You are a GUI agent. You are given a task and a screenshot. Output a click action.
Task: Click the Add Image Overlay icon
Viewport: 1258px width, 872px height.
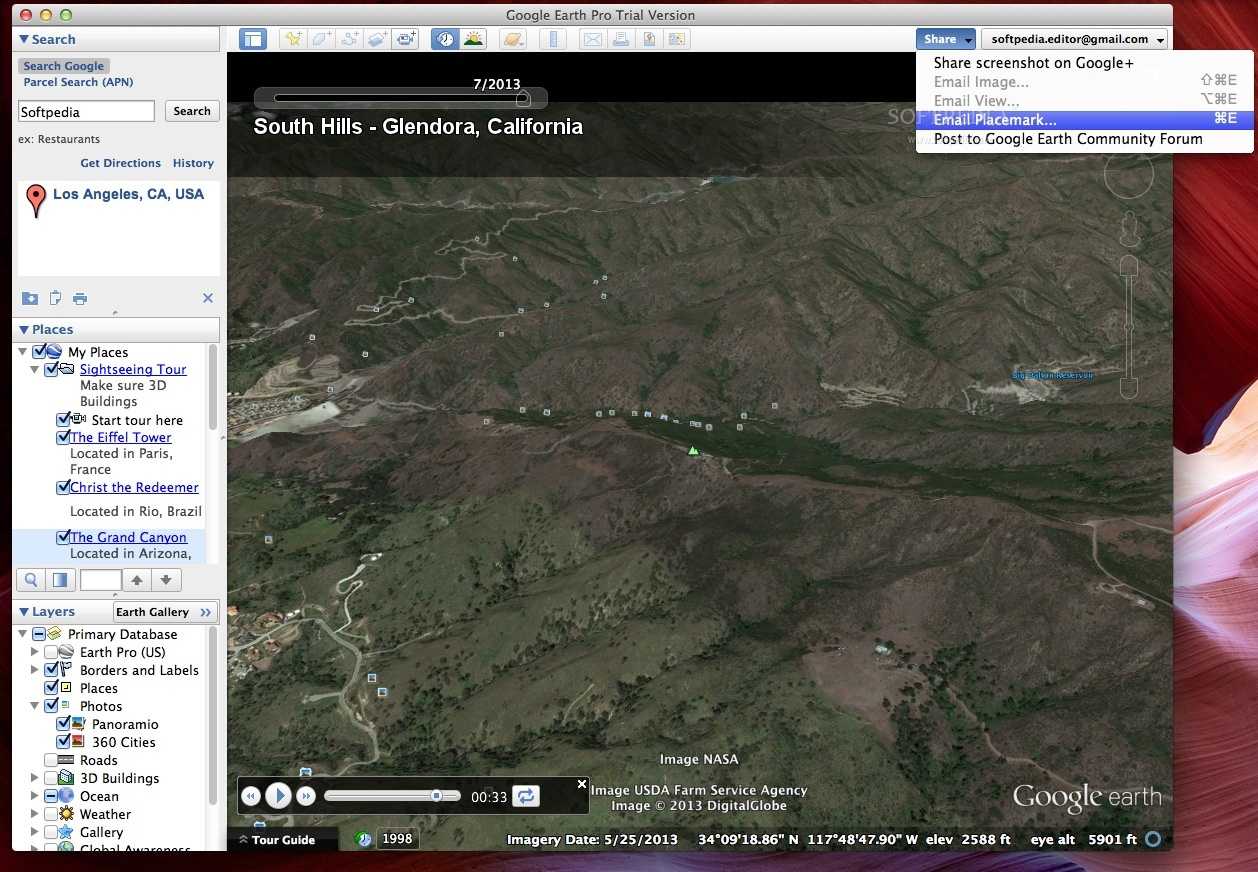tap(377, 39)
